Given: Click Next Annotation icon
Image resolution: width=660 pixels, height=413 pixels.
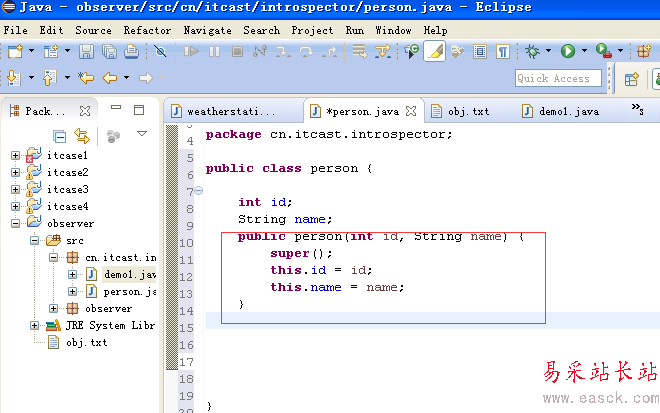Looking at the screenshot, I should tap(14, 78).
